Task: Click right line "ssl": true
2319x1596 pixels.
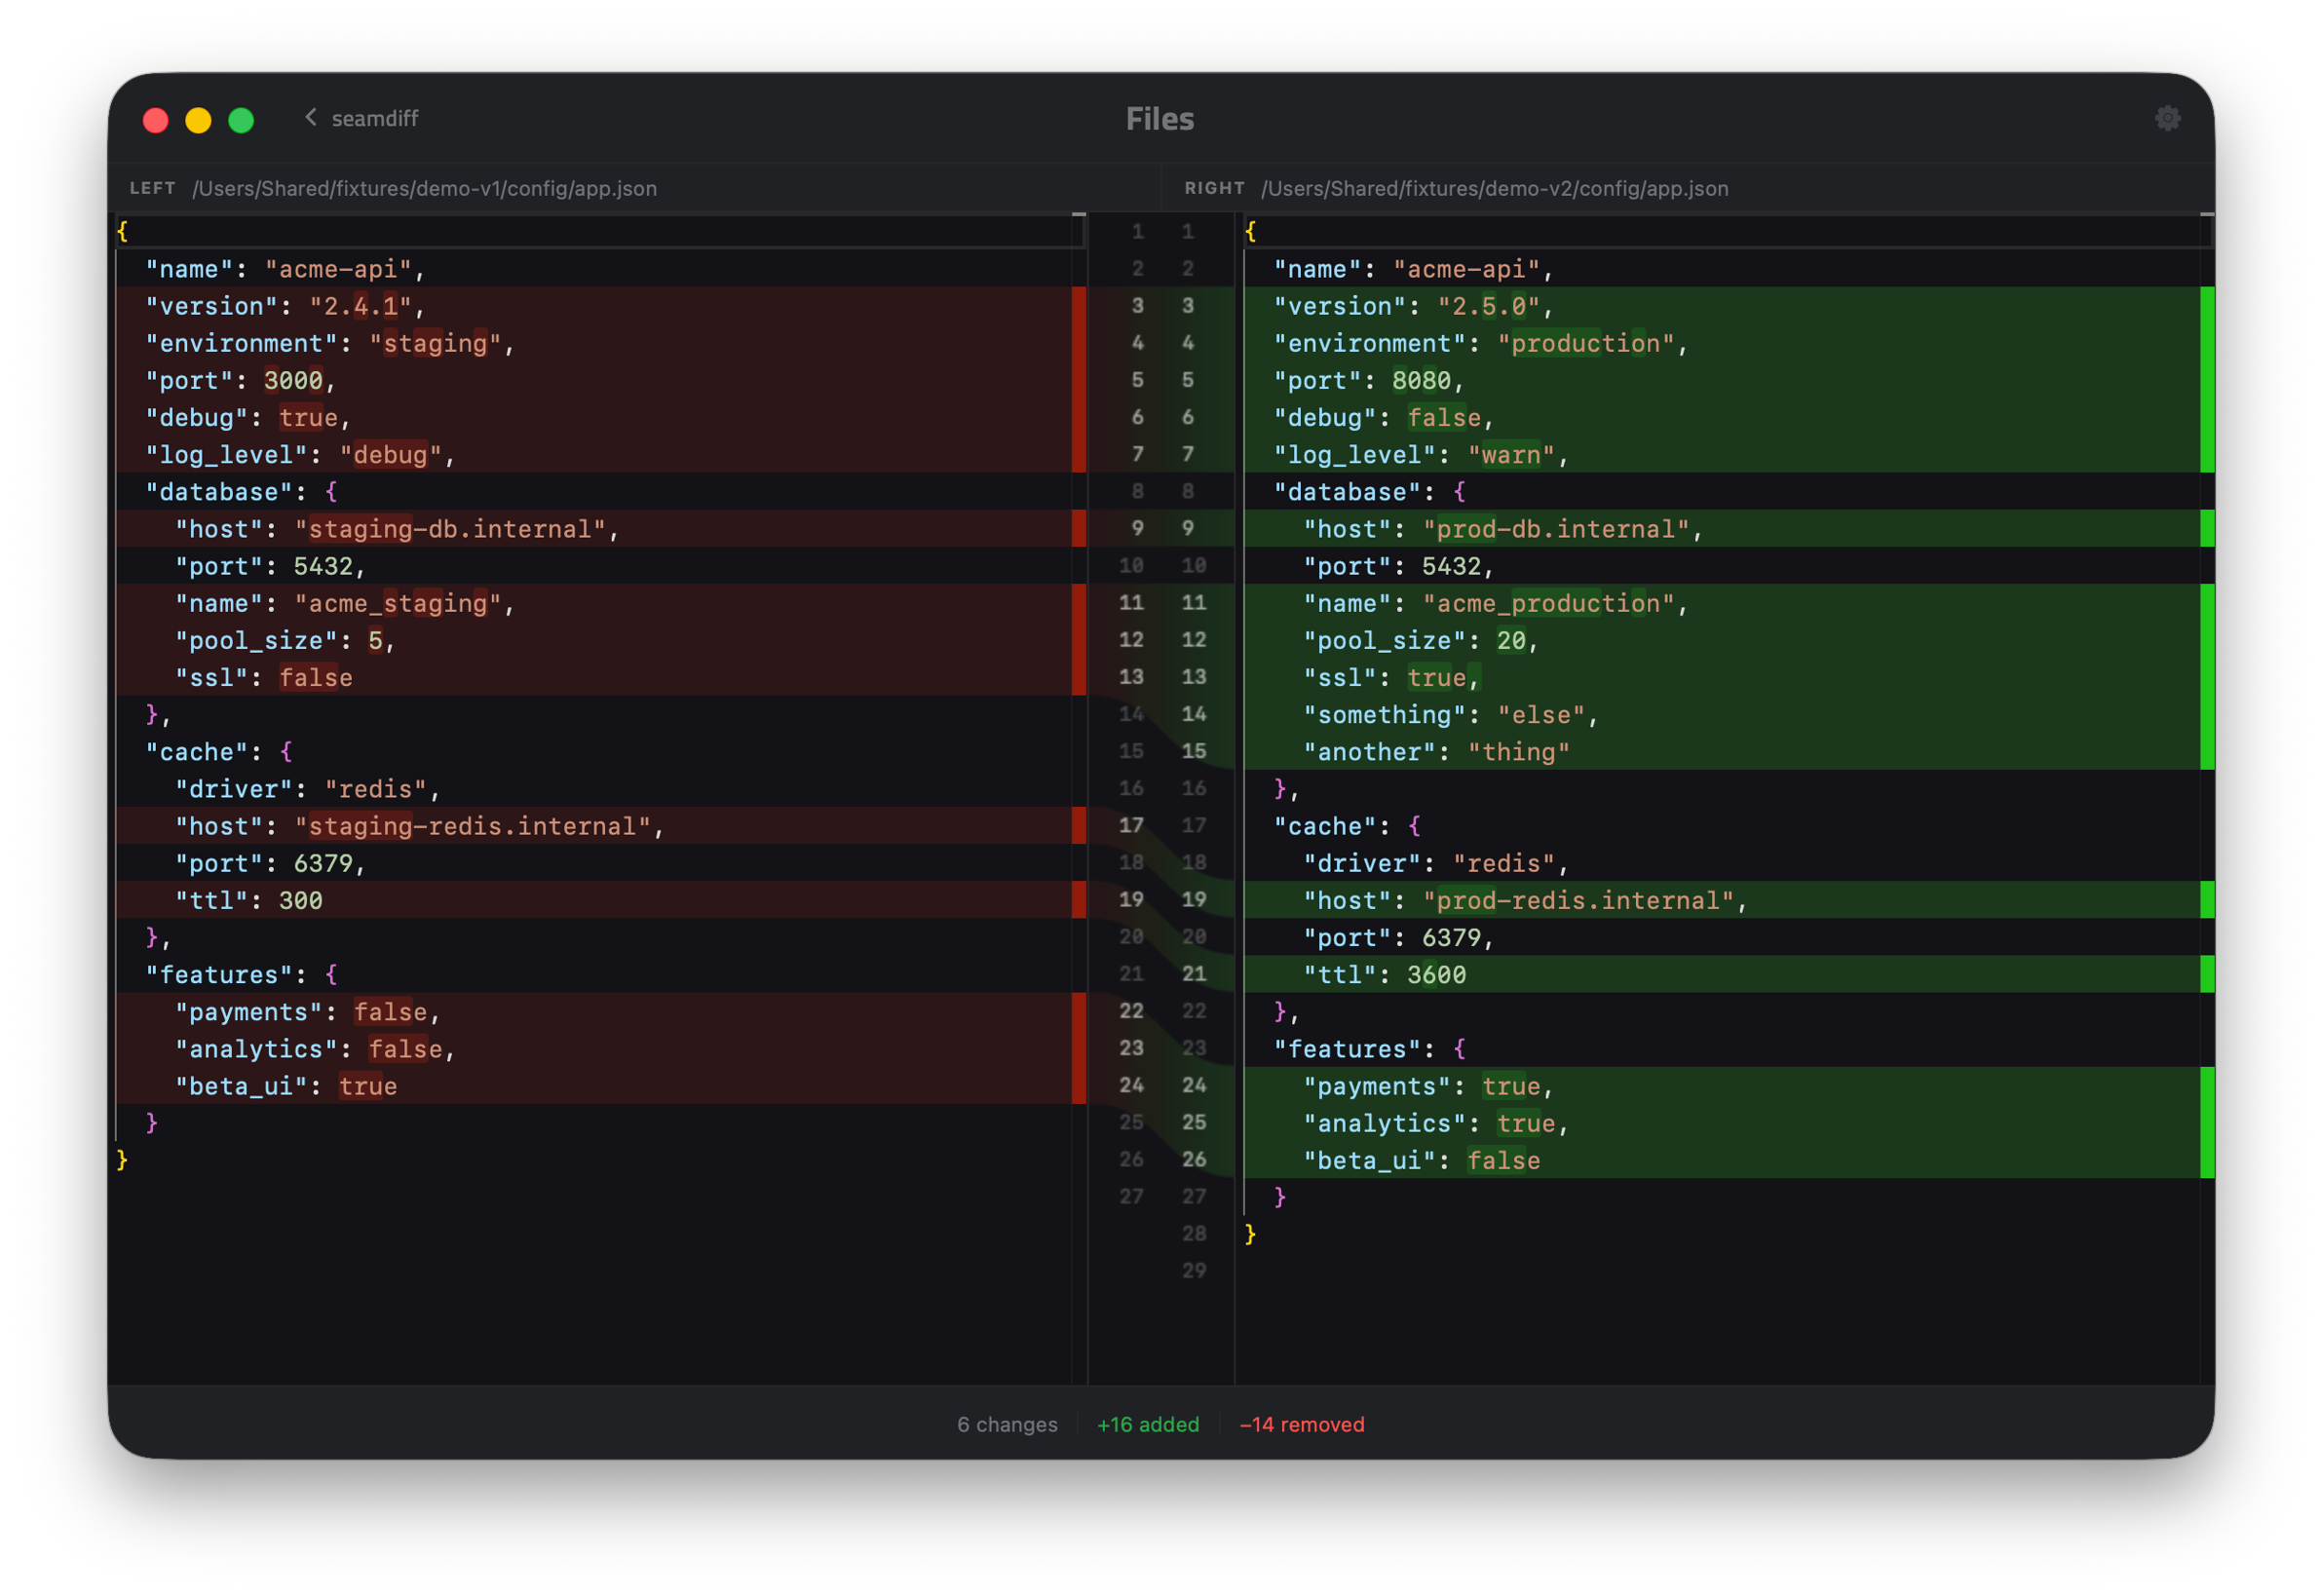Action: pos(1721,677)
